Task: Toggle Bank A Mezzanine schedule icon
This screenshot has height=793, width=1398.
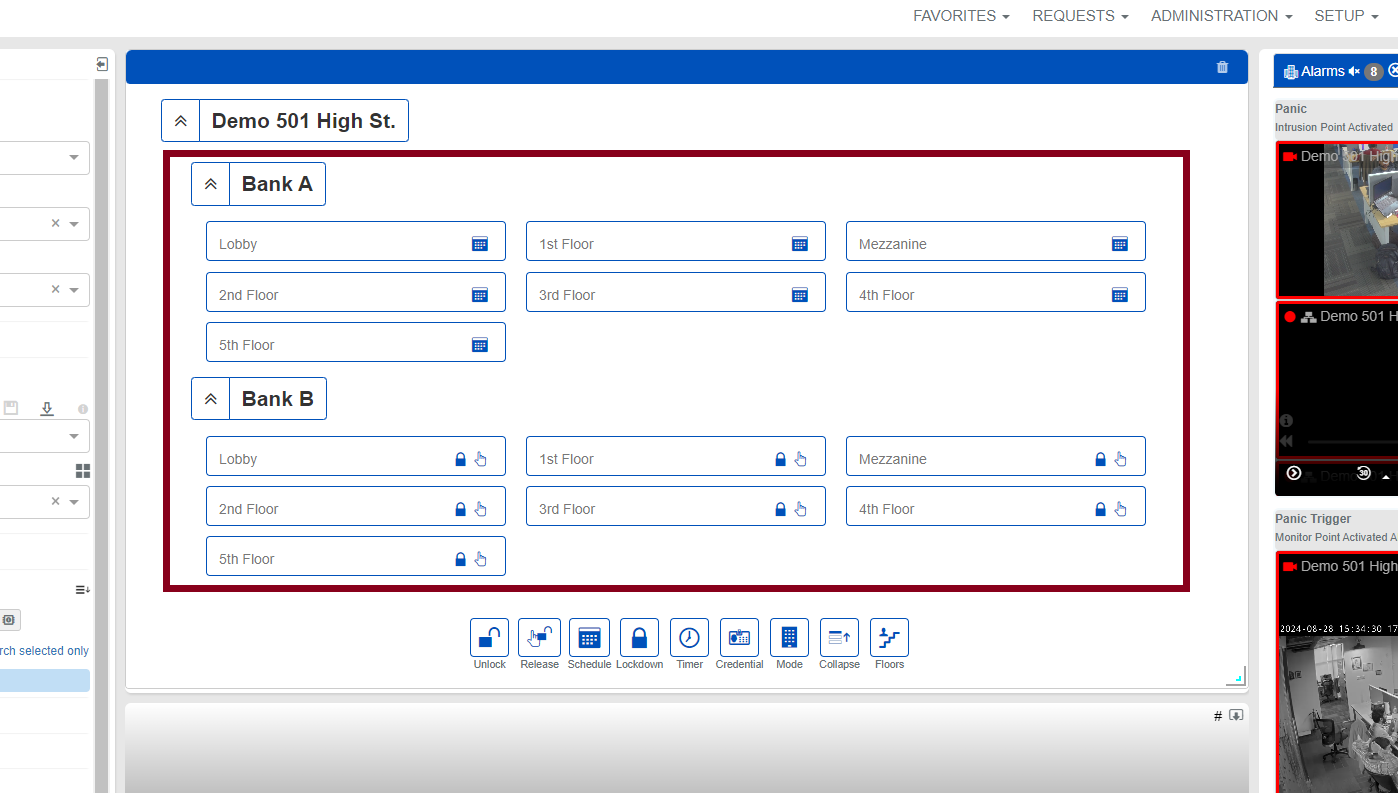Action: point(1119,244)
